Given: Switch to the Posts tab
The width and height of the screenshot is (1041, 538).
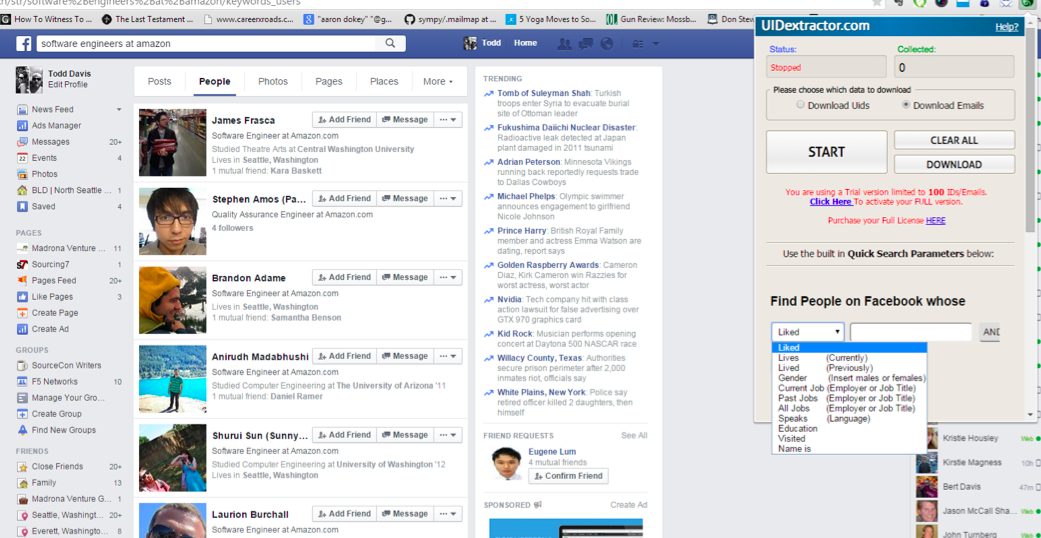Looking at the screenshot, I should (159, 82).
